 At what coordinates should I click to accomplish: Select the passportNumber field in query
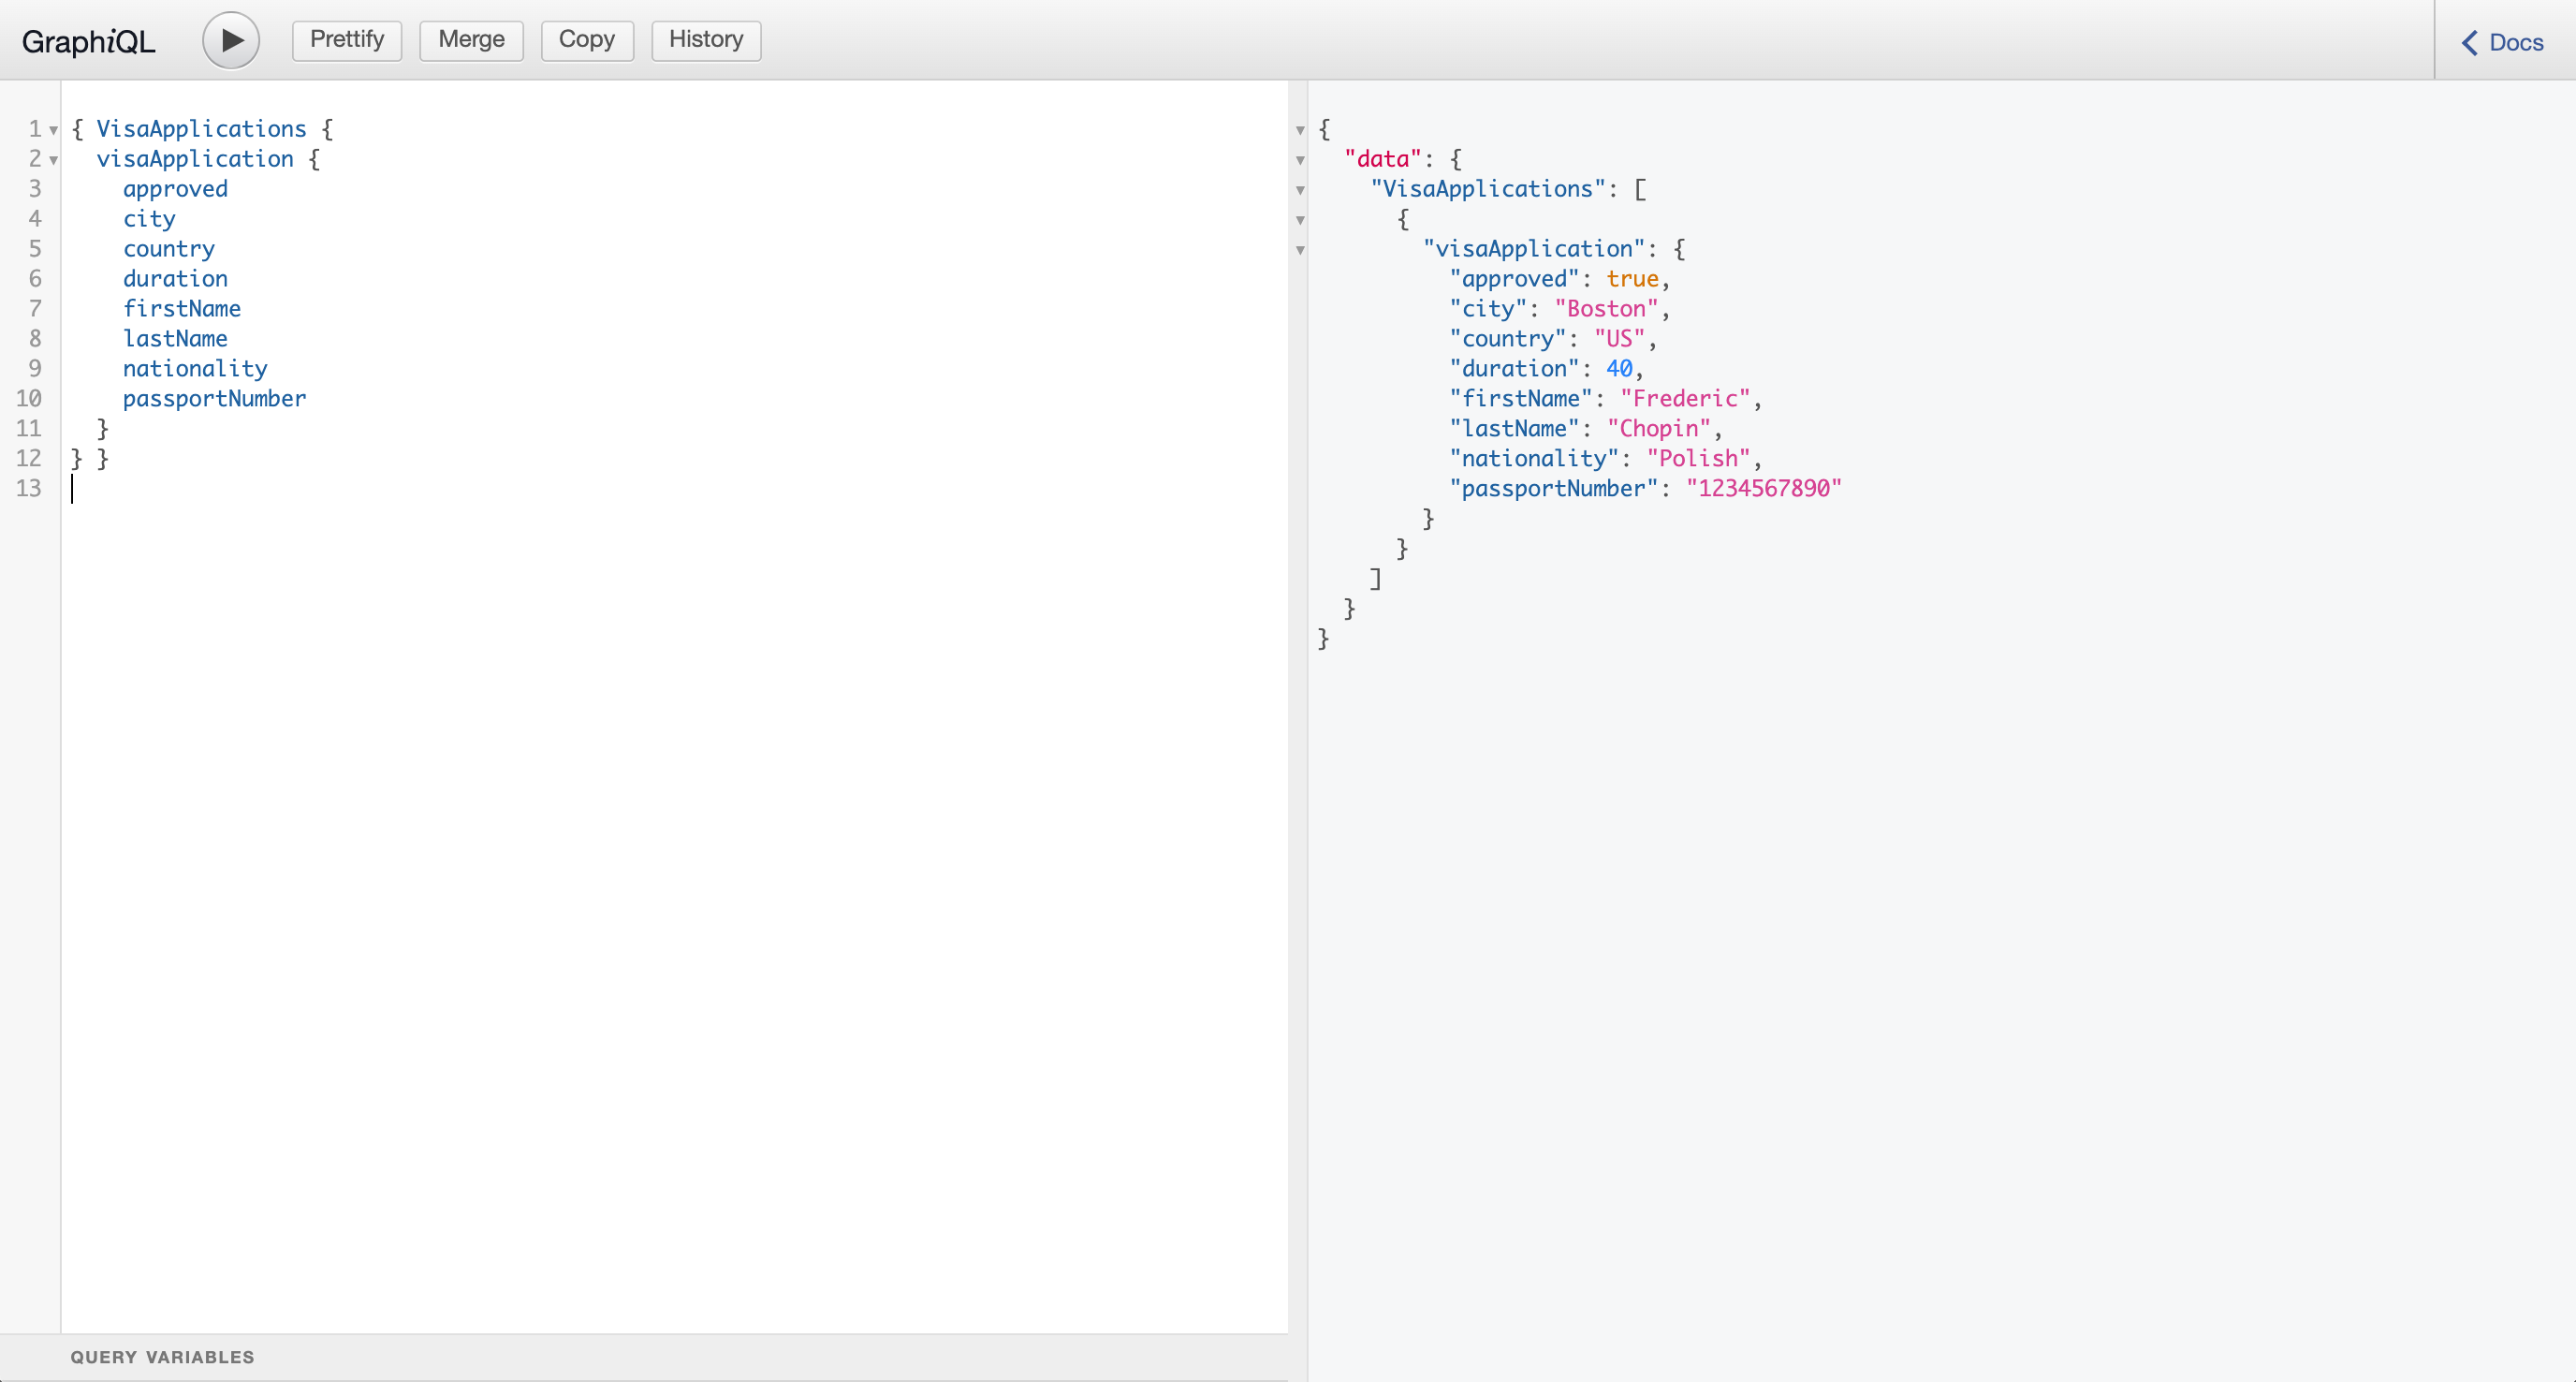[214, 399]
